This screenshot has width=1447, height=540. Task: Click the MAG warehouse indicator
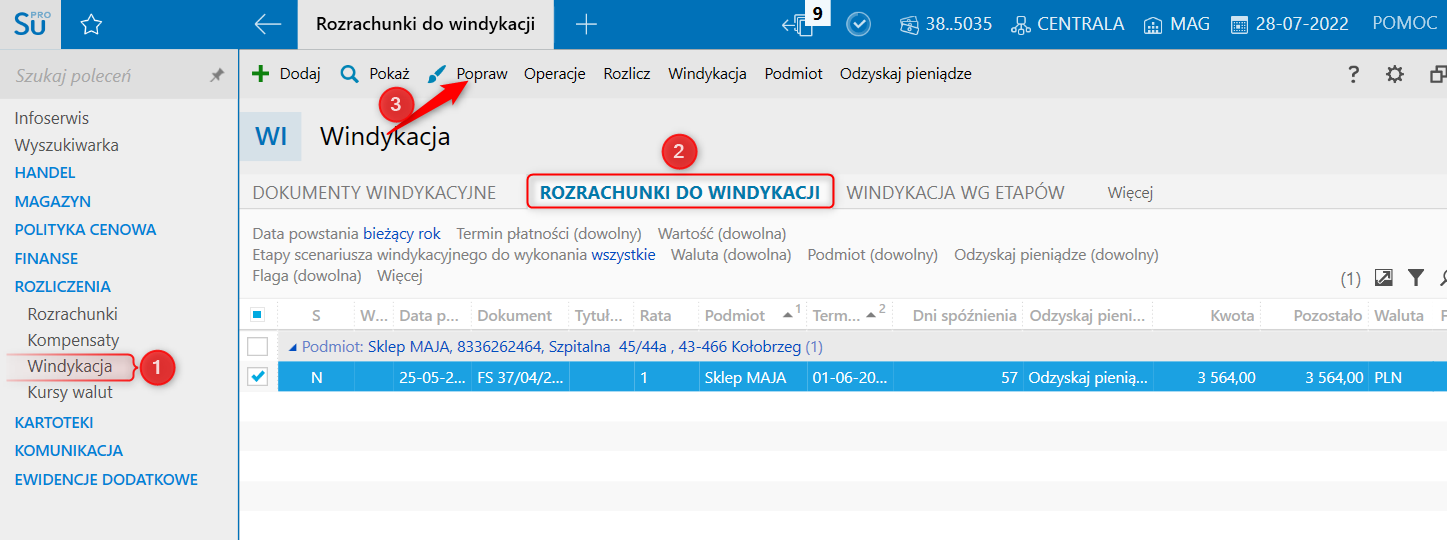point(1177,24)
